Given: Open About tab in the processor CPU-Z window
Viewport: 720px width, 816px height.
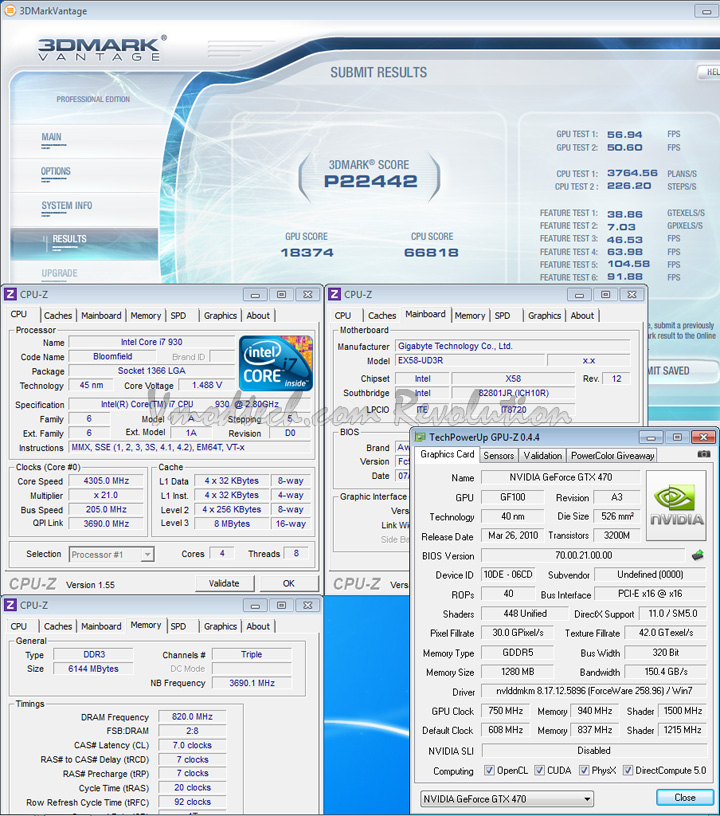Looking at the screenshot, I should click(x=258, y=315).
